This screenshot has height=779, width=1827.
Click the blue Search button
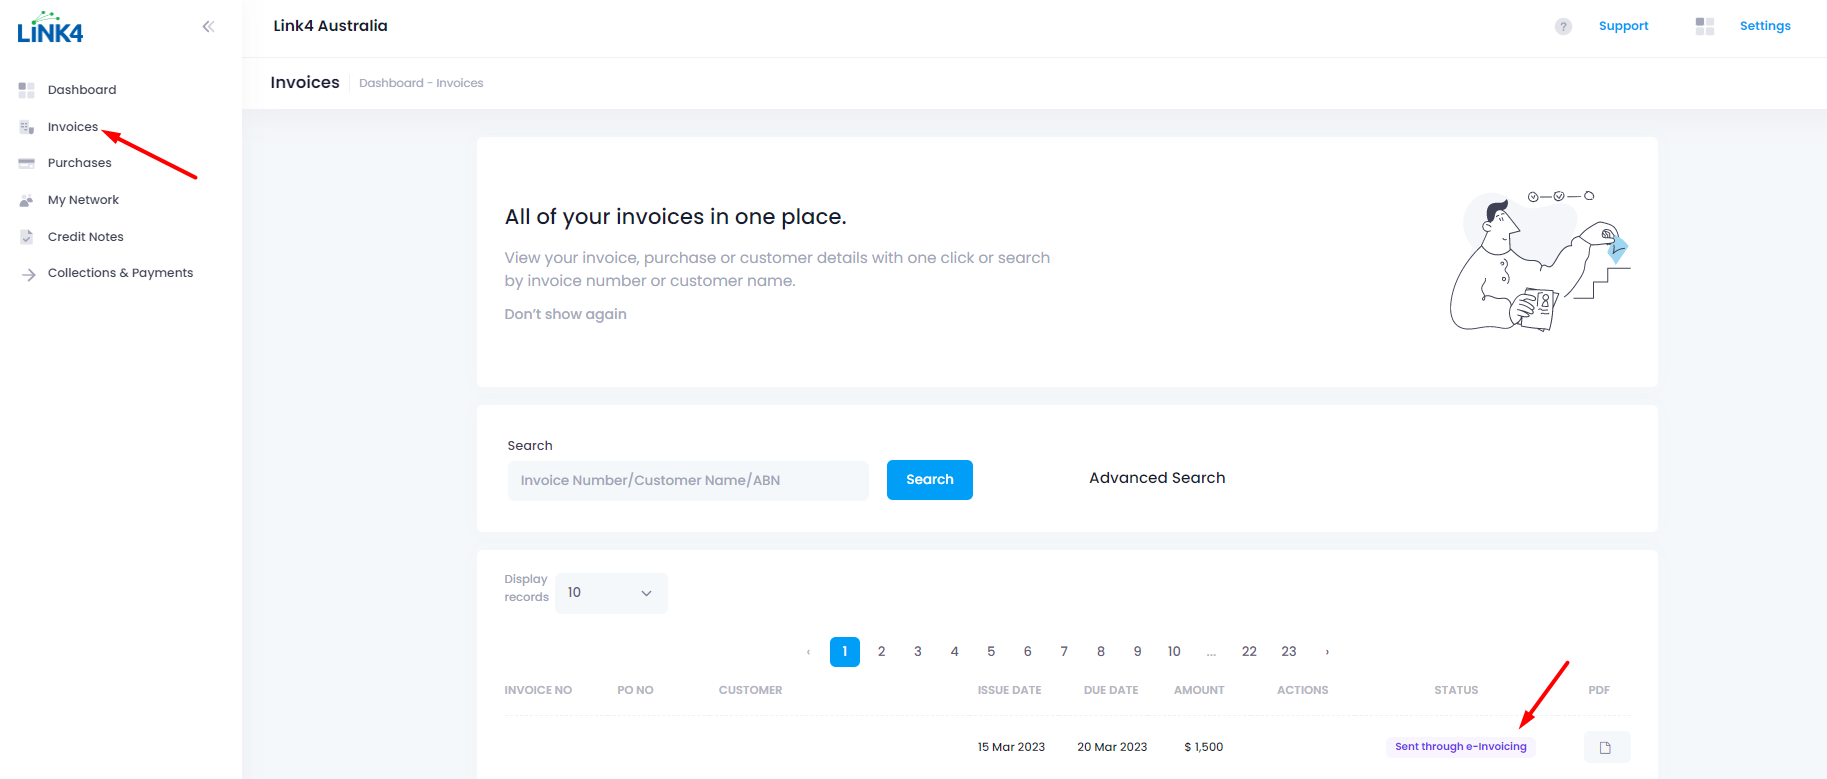coord(930,480)
